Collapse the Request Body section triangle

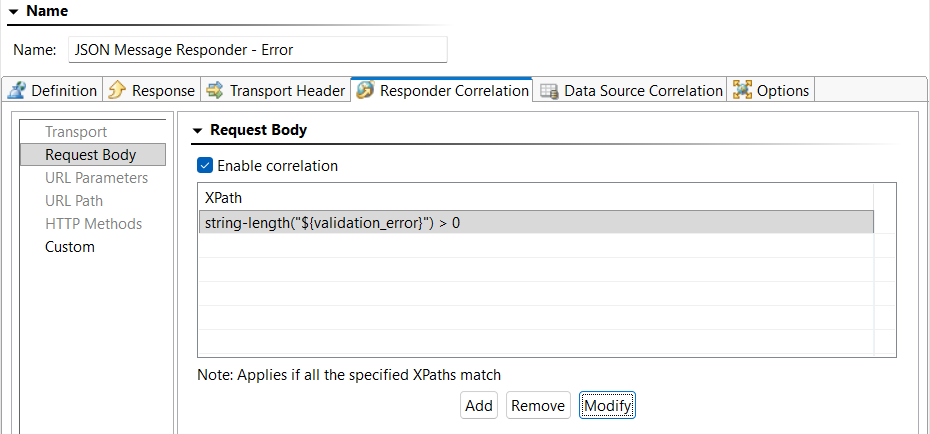coord(198,130)
